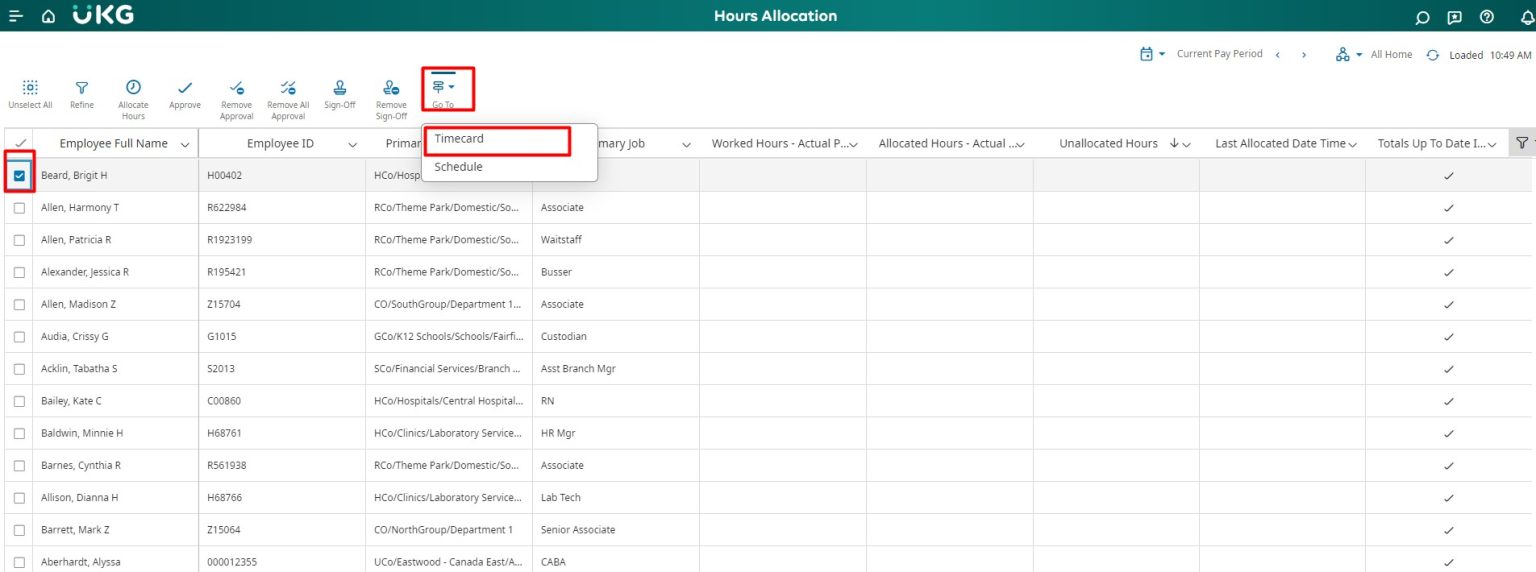Click the Remove All Approval button
Image resolution: width=1536 pixels, height=572 pixels.
pos(288,98)
